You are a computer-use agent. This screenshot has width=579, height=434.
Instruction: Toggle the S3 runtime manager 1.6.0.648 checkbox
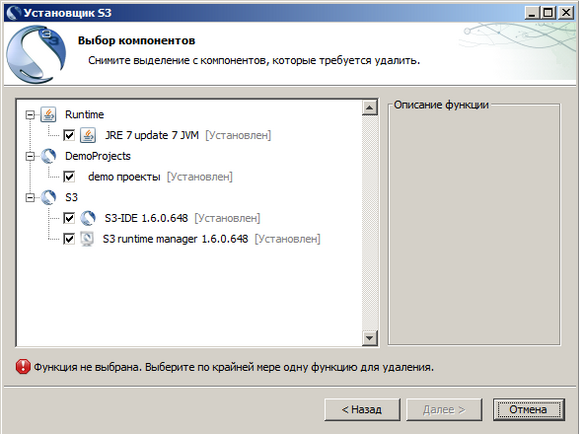click(69, 239)
